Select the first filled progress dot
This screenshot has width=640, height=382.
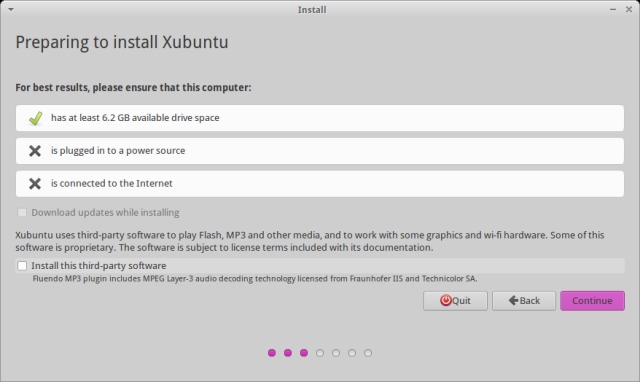coord(272,353)
